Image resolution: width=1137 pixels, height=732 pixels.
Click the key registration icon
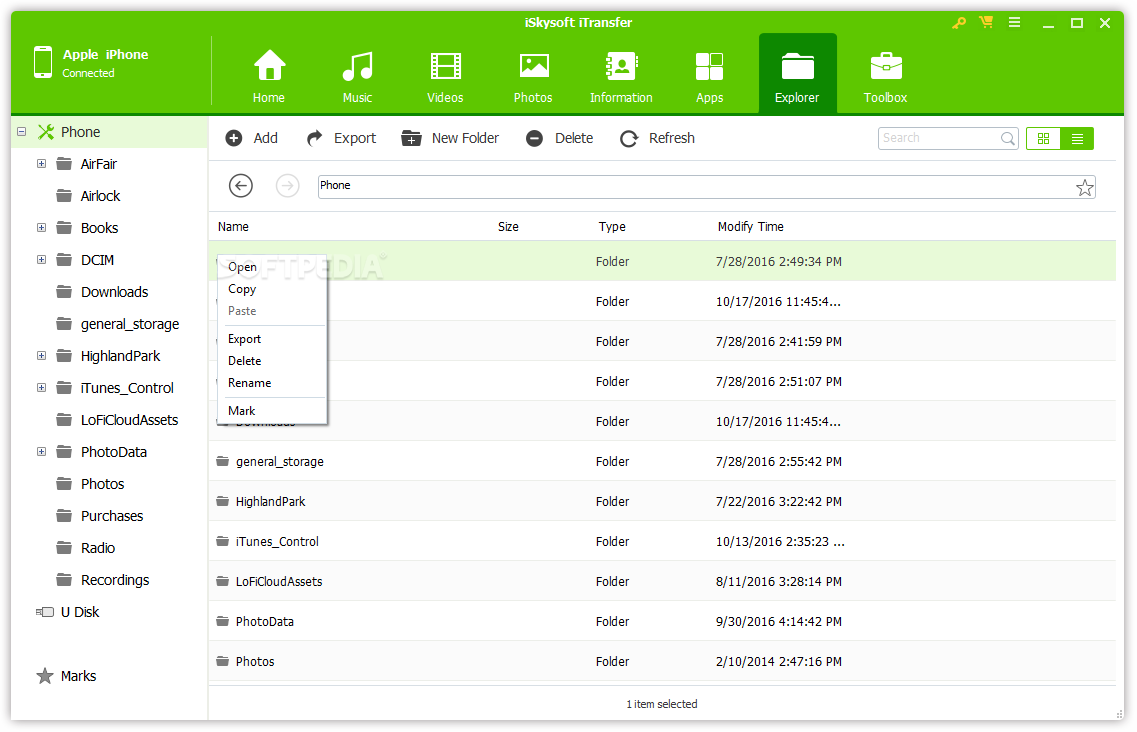[x=959, y=22]
